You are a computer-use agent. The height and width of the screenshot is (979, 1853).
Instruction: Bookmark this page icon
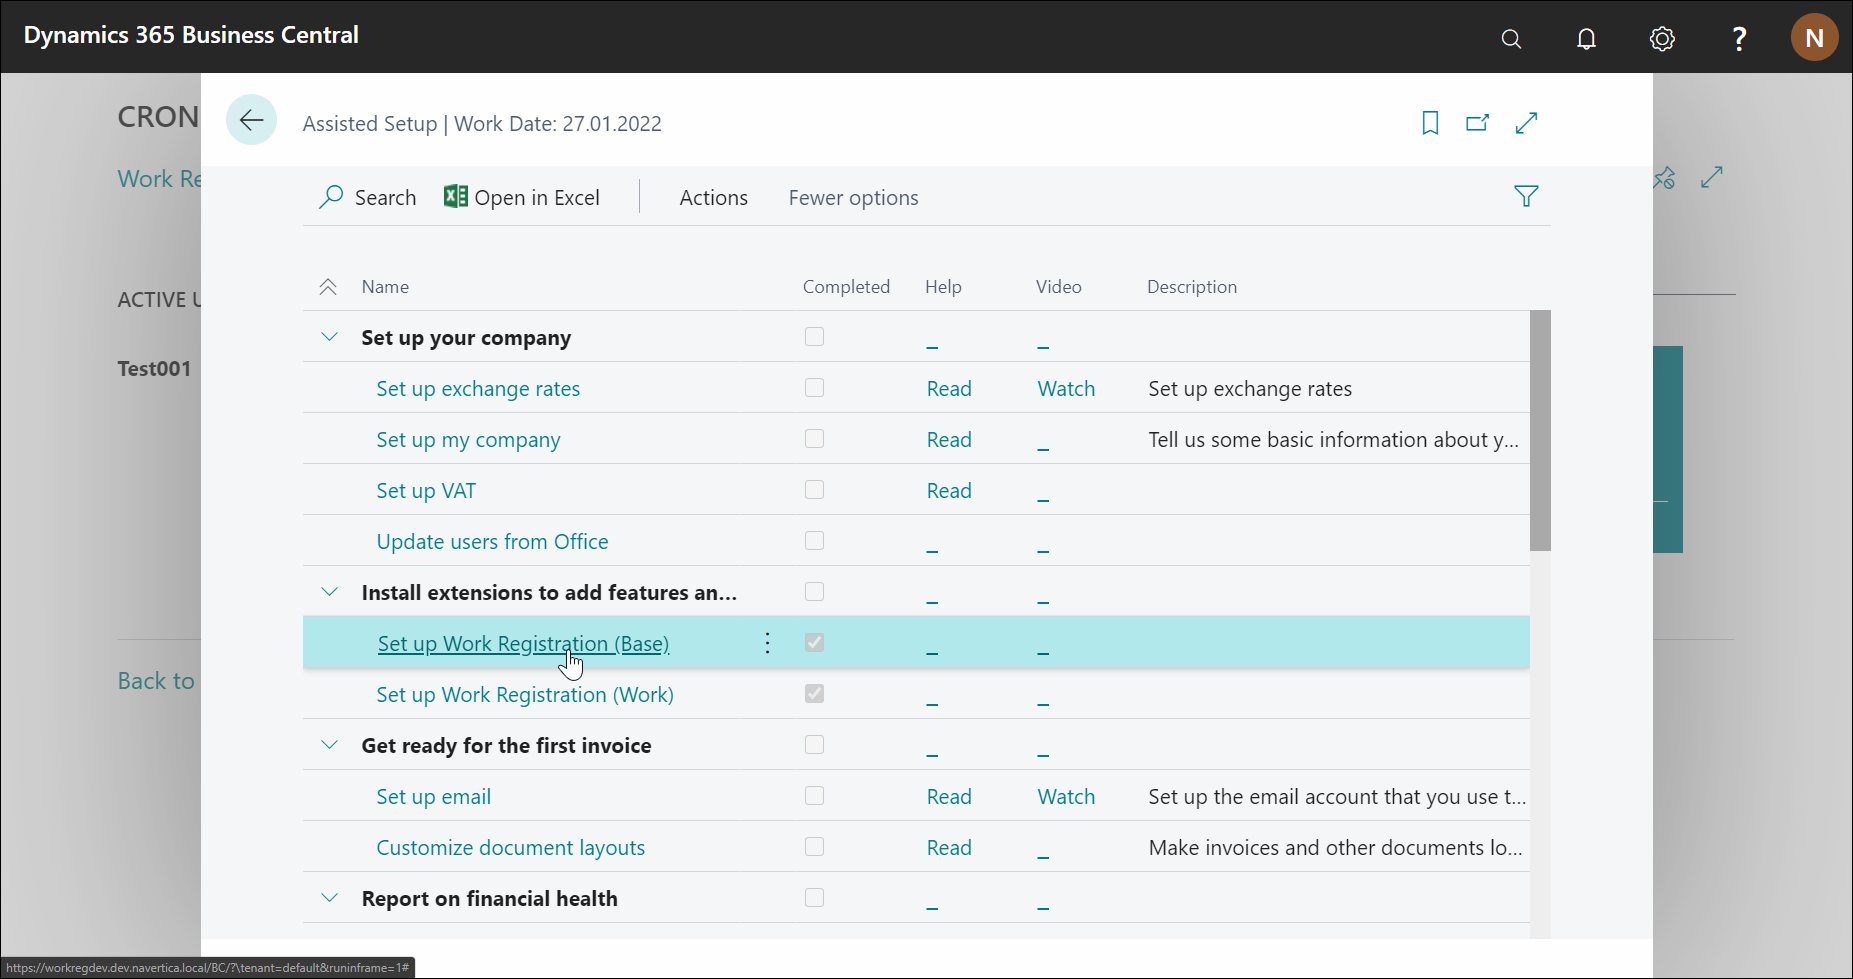coord(1430,123)
